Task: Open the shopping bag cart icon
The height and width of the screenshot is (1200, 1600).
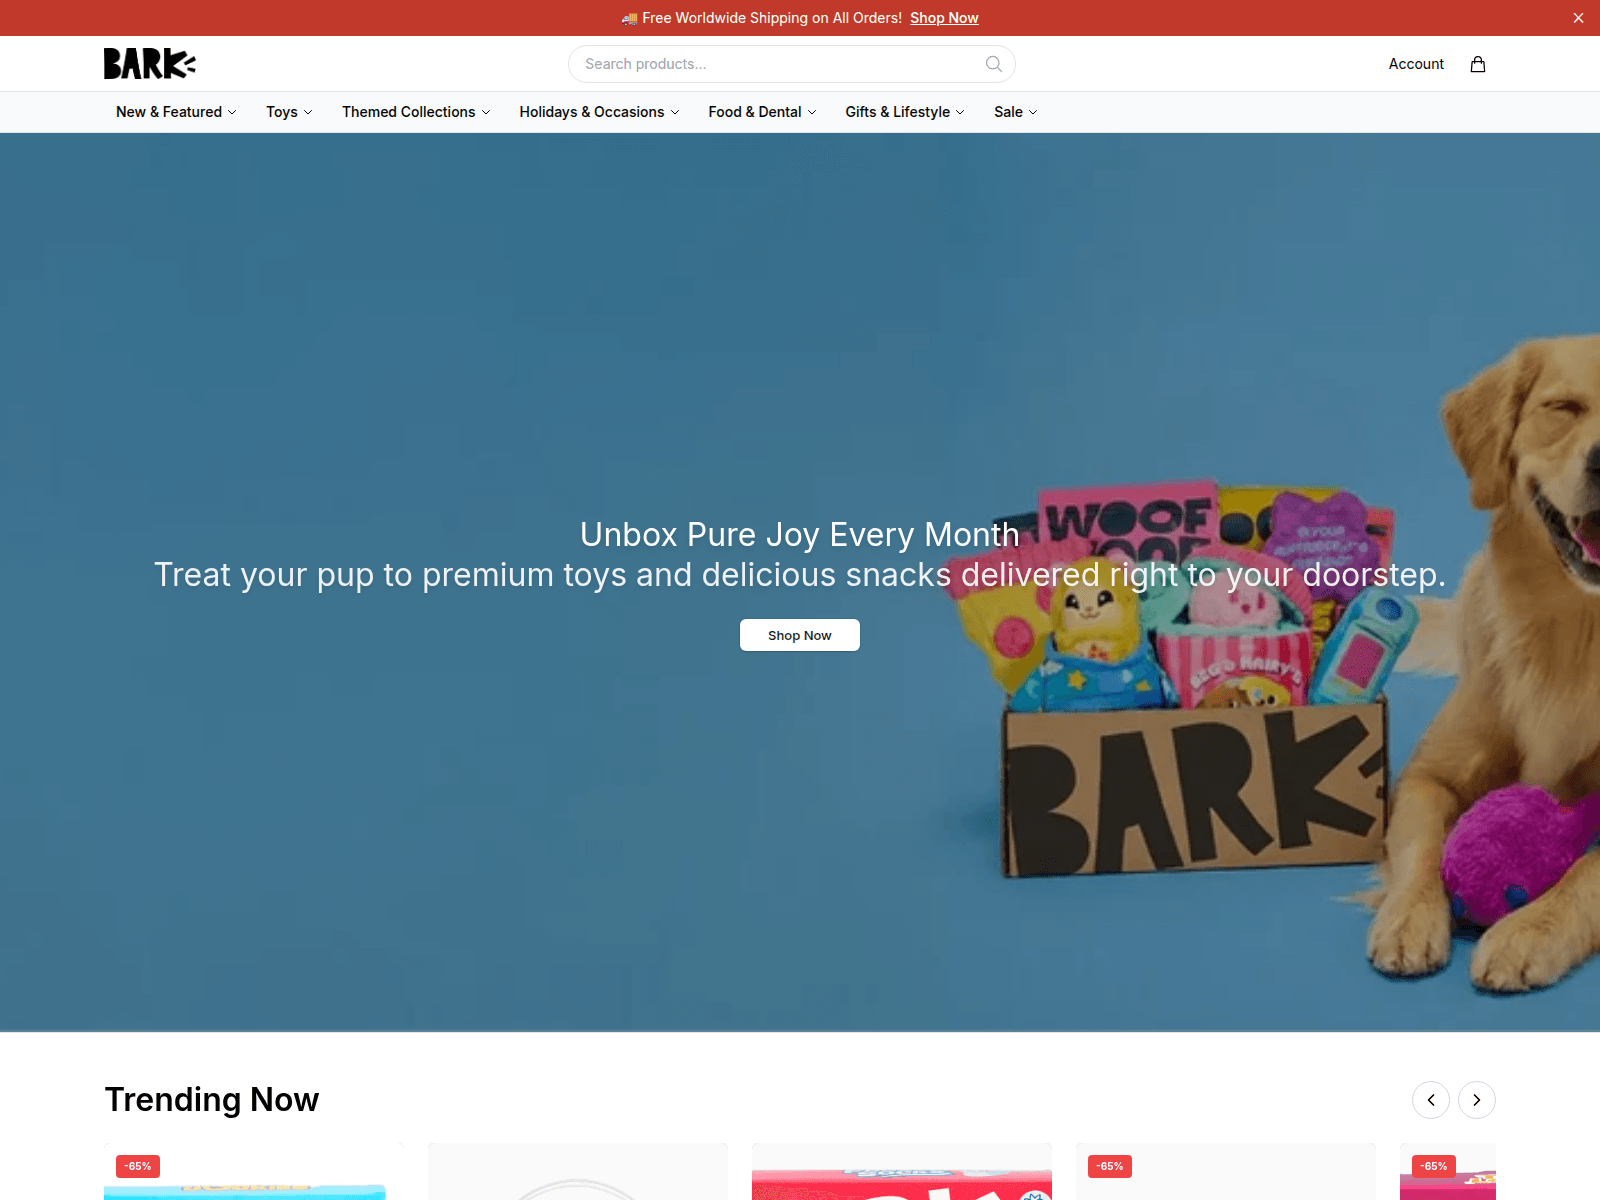Action: pyautogui.click(x=1478, y=64)
